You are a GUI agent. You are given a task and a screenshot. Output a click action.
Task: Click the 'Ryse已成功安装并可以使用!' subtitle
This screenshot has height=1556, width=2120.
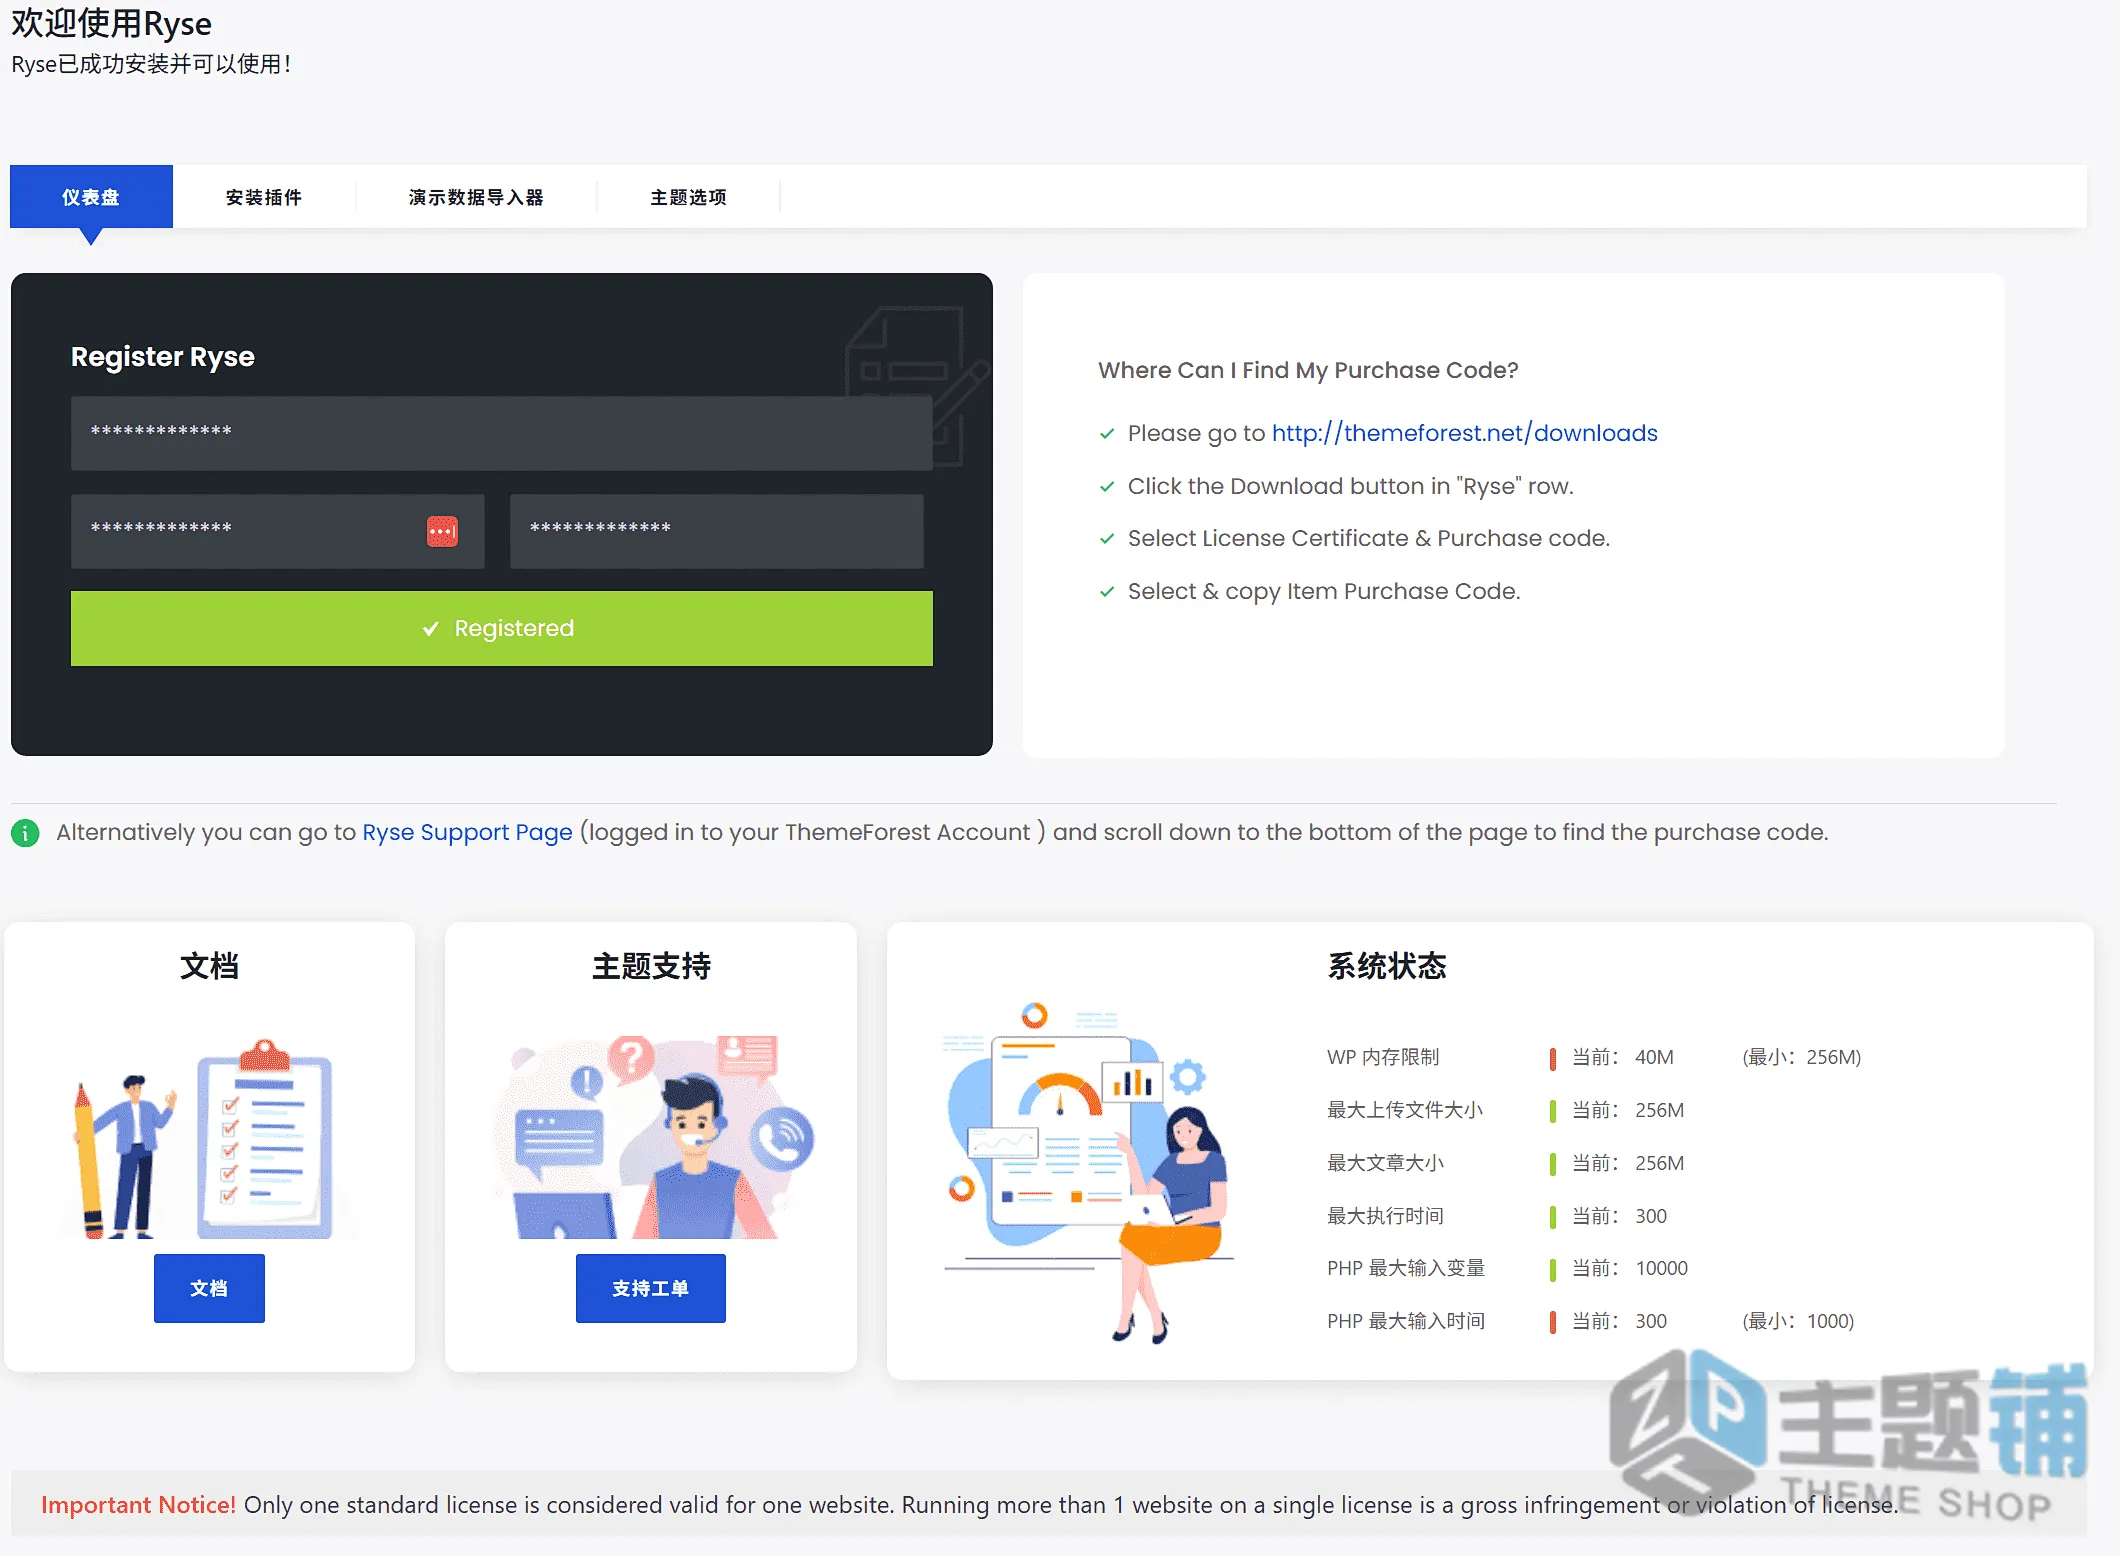151,64
